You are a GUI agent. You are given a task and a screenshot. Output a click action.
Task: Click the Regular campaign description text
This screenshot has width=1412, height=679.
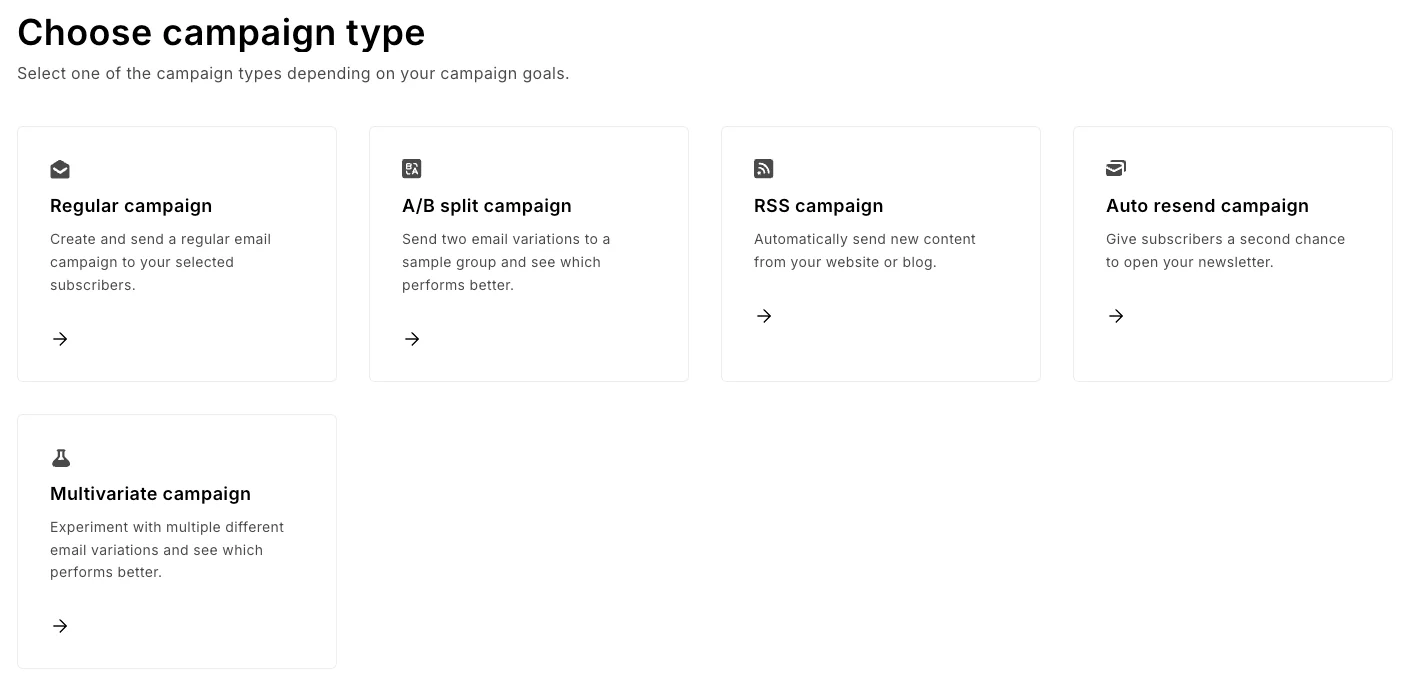pos(161,262)
